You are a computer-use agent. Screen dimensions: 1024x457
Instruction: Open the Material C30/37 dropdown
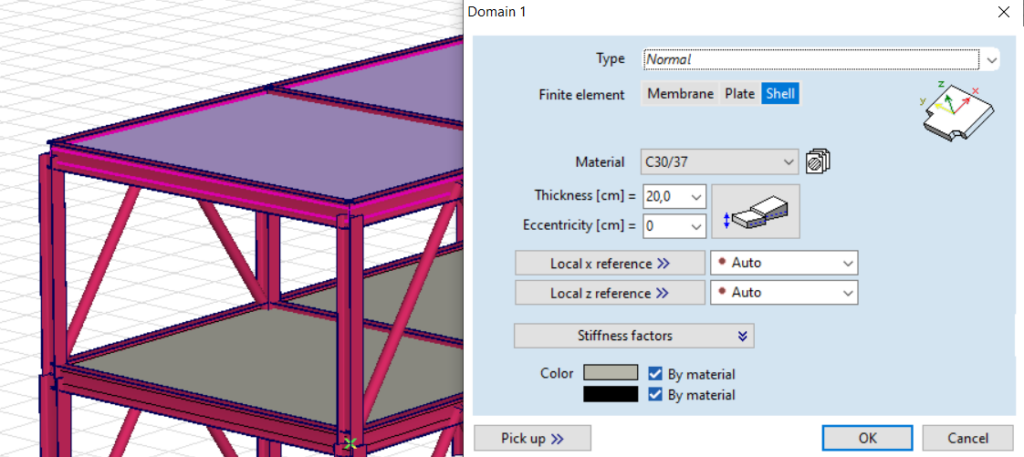tap(720, 162)
